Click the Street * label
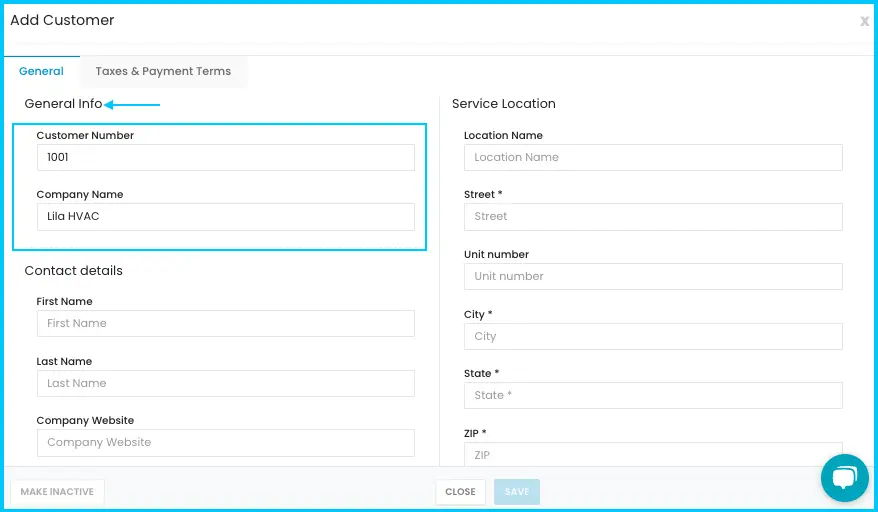878x512 pixels. pos(483,194)
